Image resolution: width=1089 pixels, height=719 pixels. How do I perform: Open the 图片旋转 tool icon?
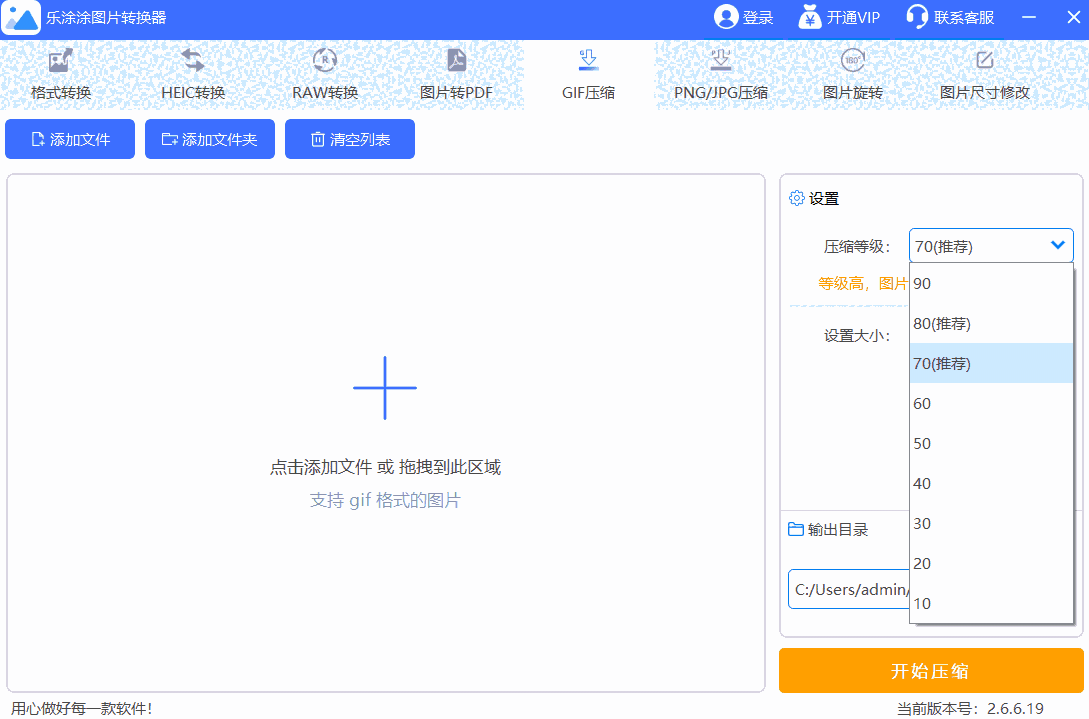coord(852,61)
